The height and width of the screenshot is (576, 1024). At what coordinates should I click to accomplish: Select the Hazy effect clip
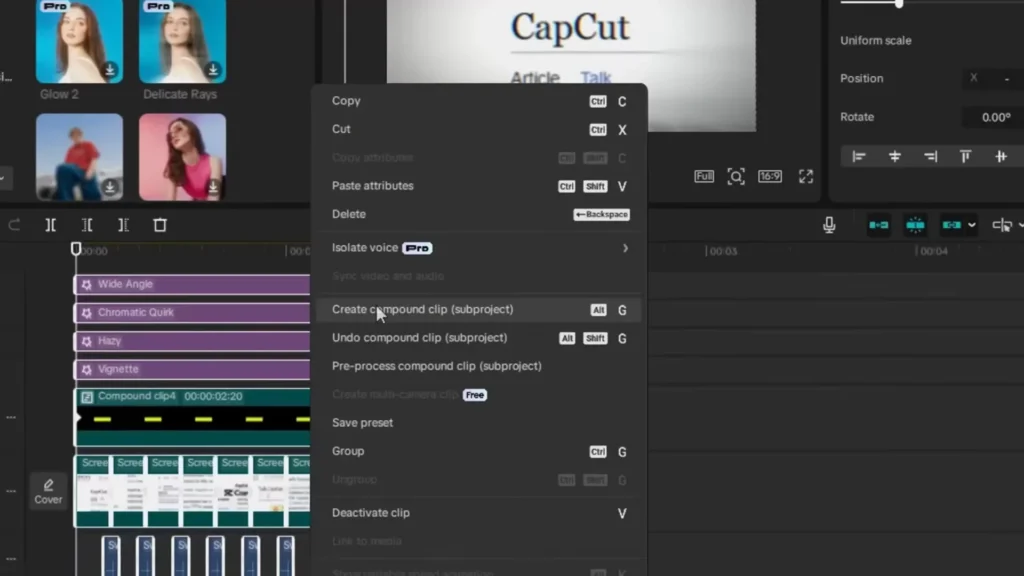(x=193, y=341)
